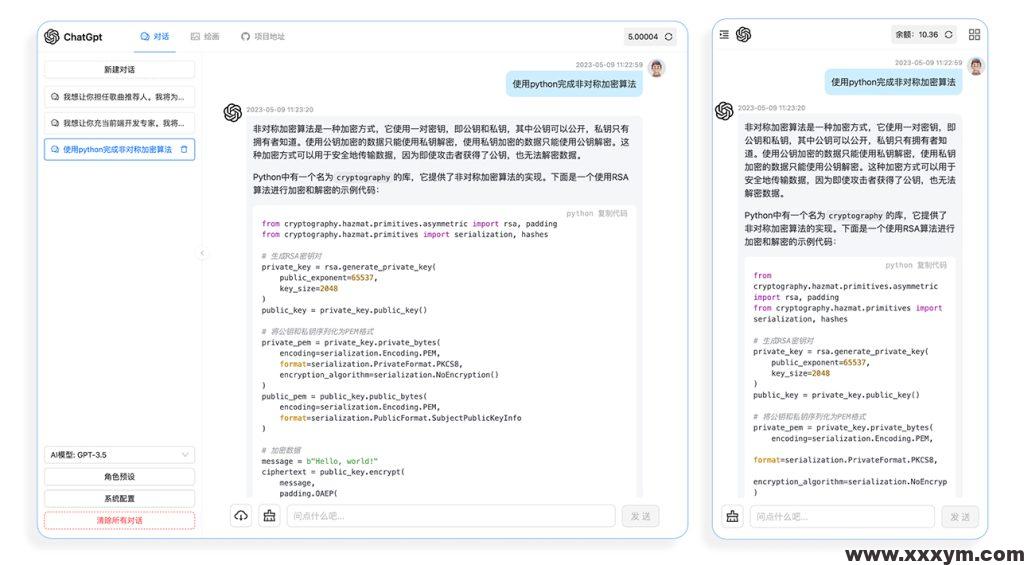Click the red 清除所有对话 button
The width and height of the screenshot is (1024, 565).
pyautogui.click(x=119, y=520)
